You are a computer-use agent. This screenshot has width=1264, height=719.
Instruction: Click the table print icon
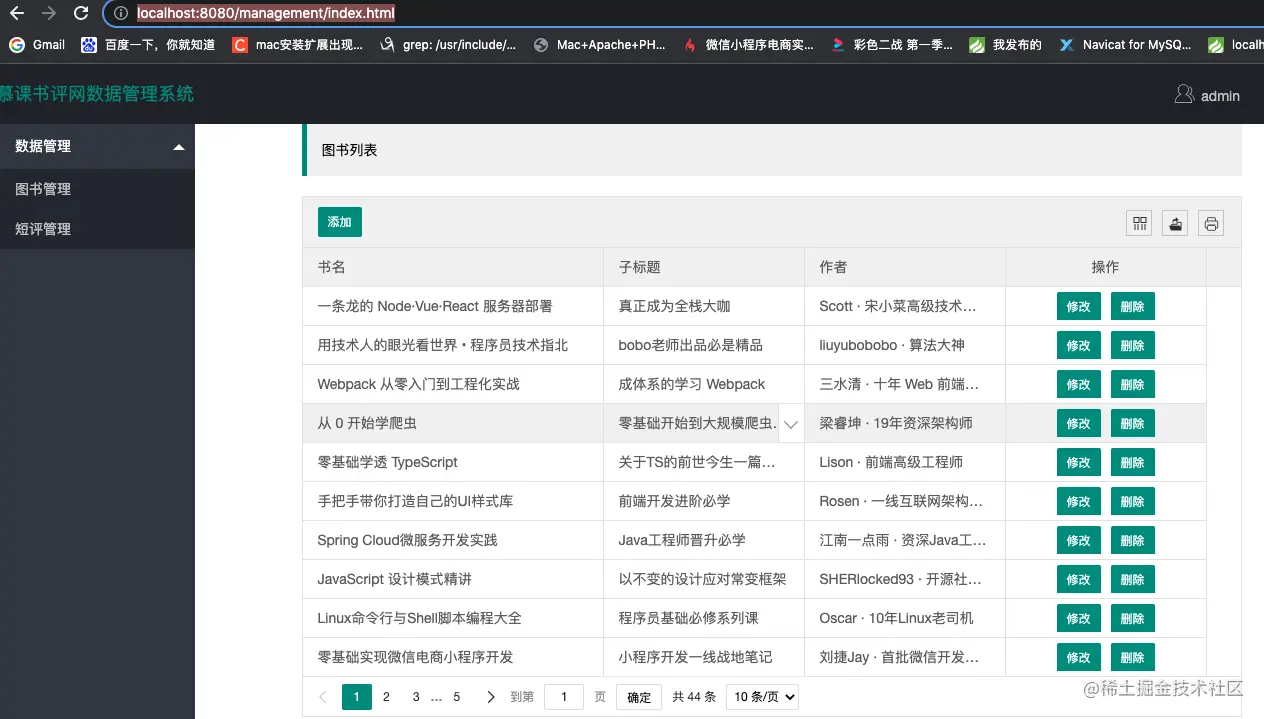1211,224
